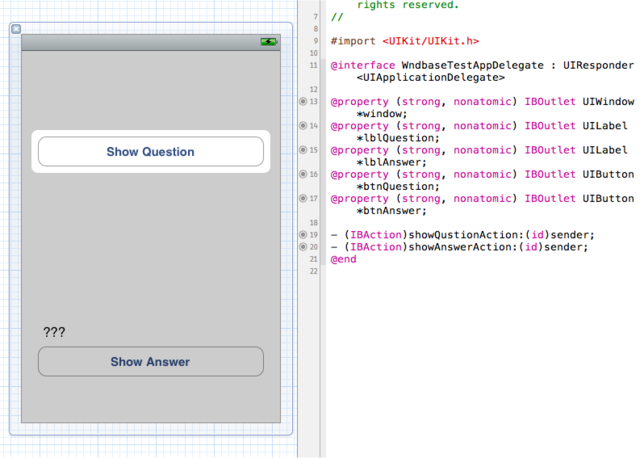Click the Show Answer button
The image size is (640, 458).
(x=151, y=362)
